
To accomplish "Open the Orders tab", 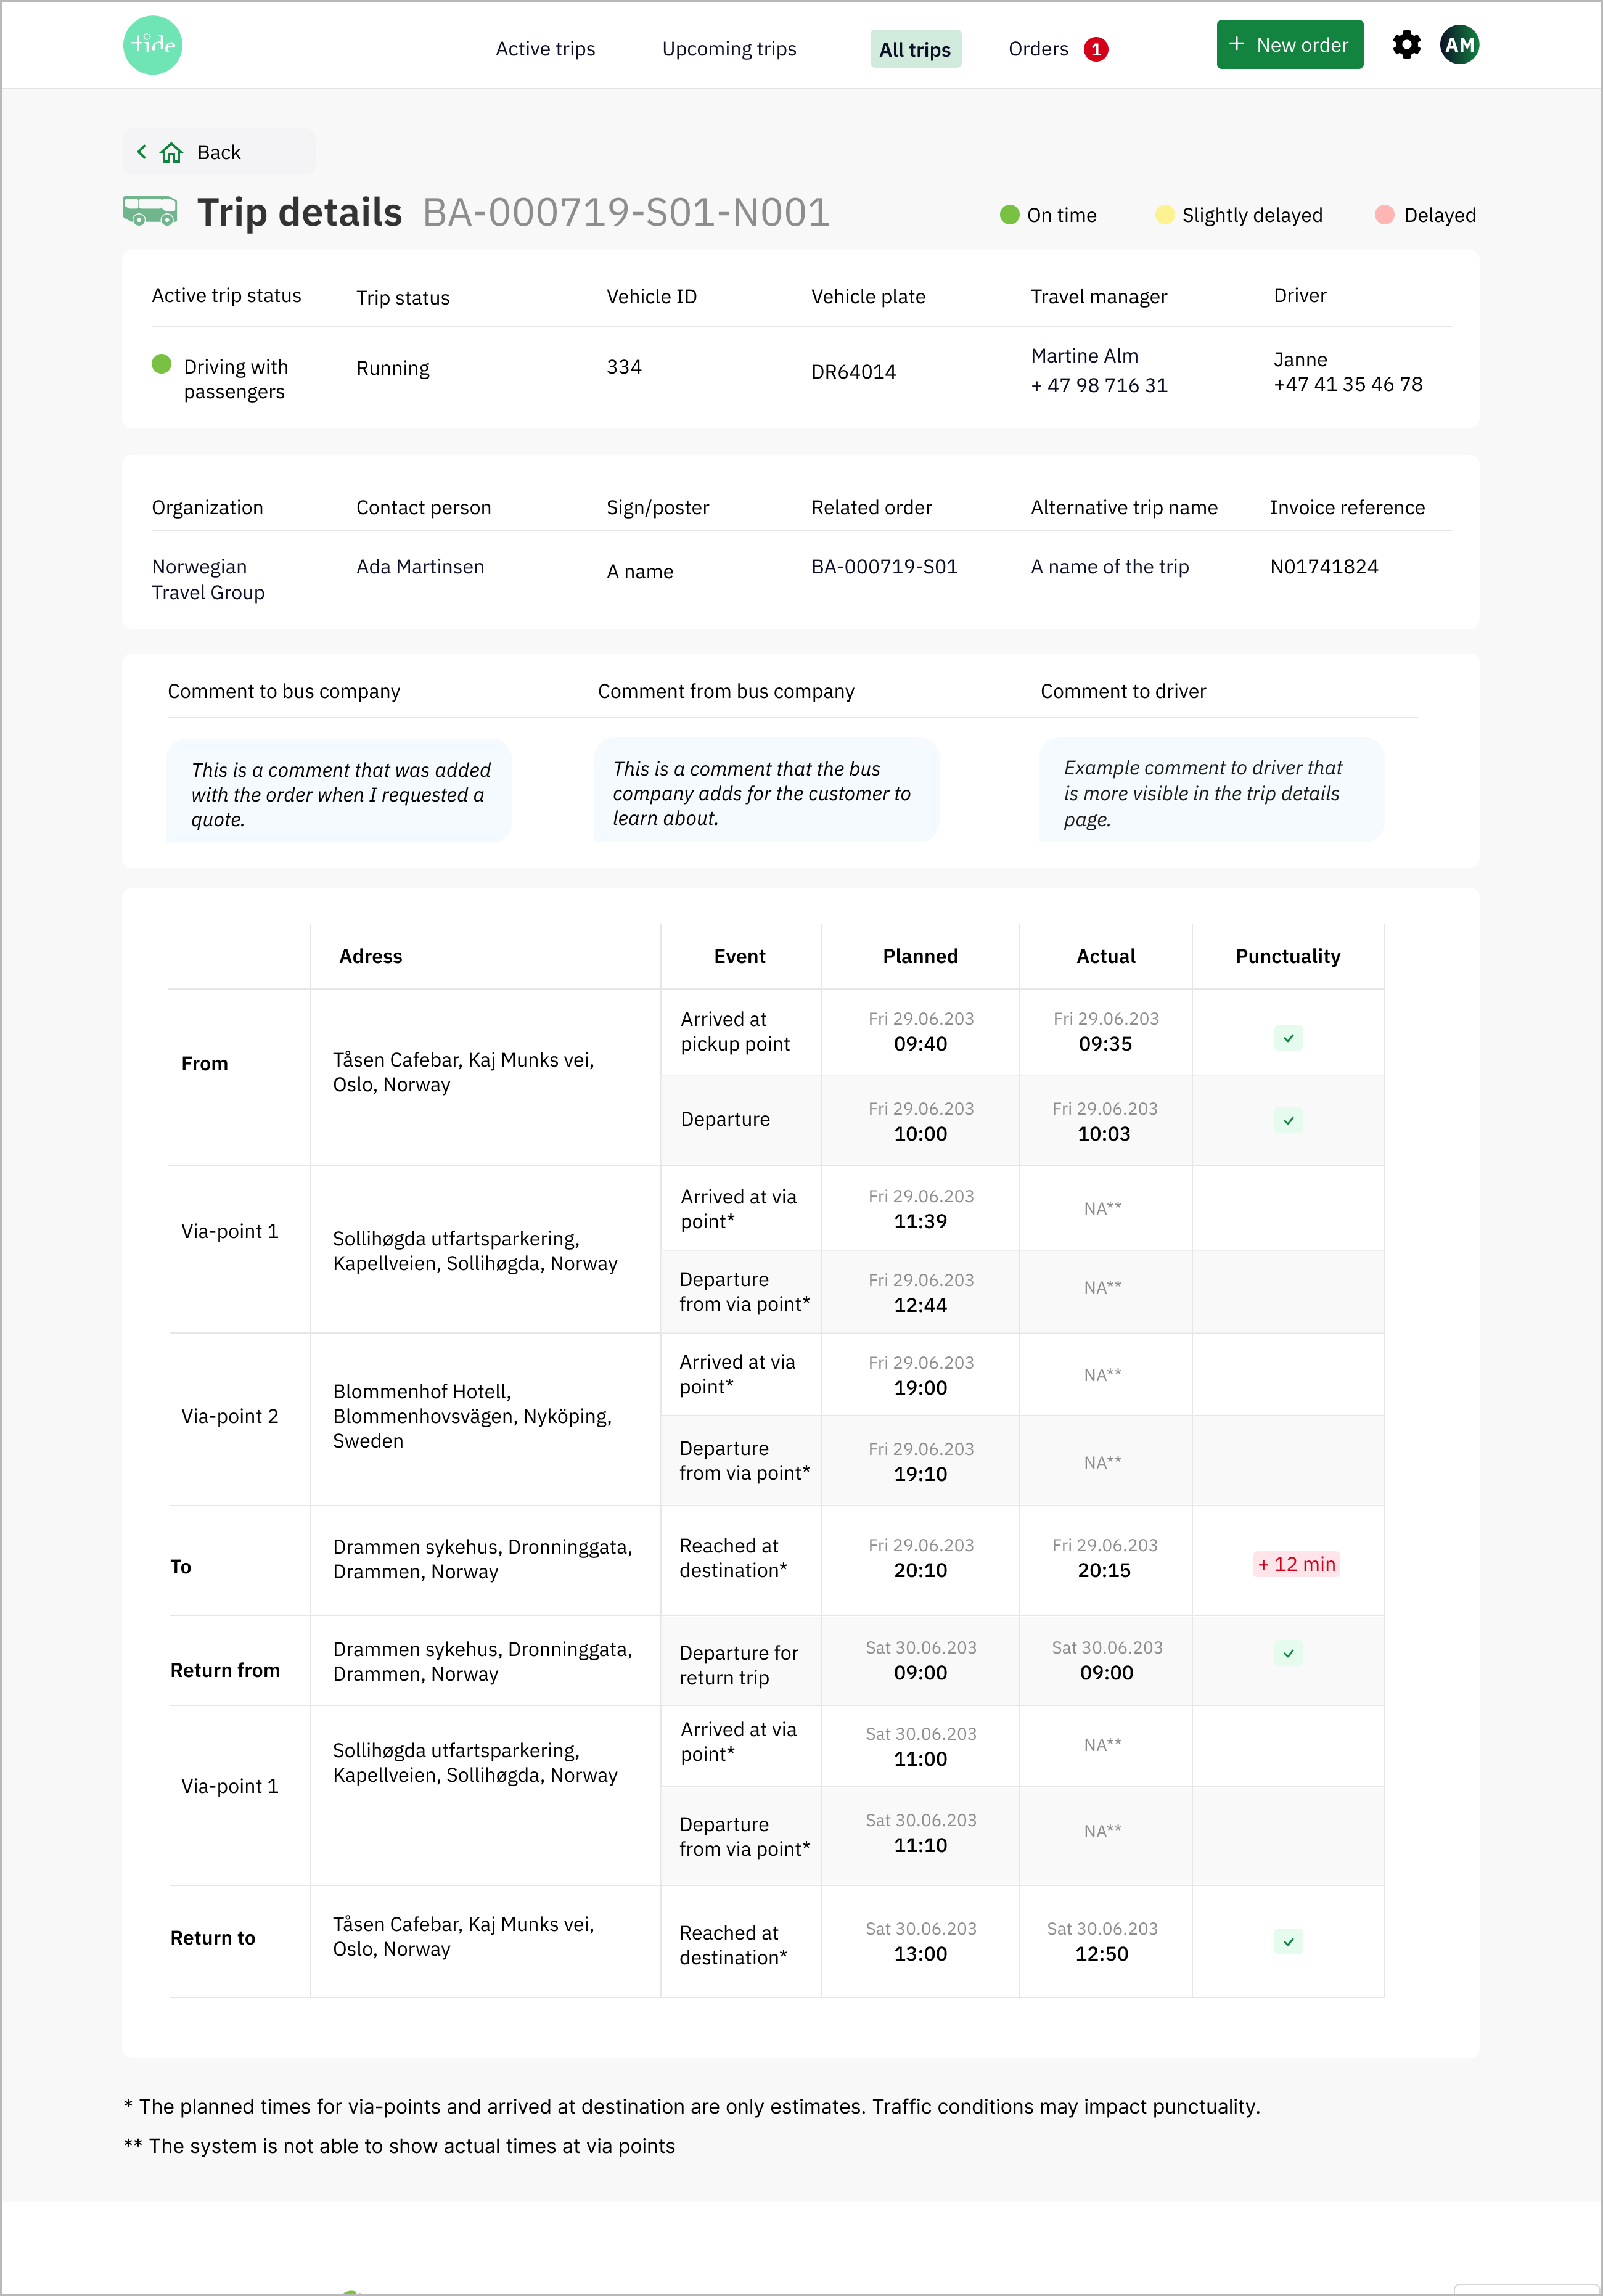I will (1038, 49).
